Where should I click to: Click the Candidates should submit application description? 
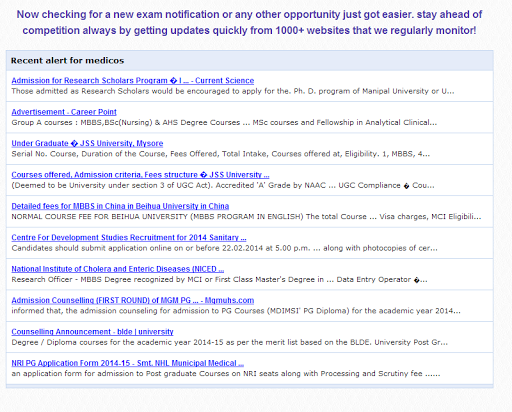(224, 248)
